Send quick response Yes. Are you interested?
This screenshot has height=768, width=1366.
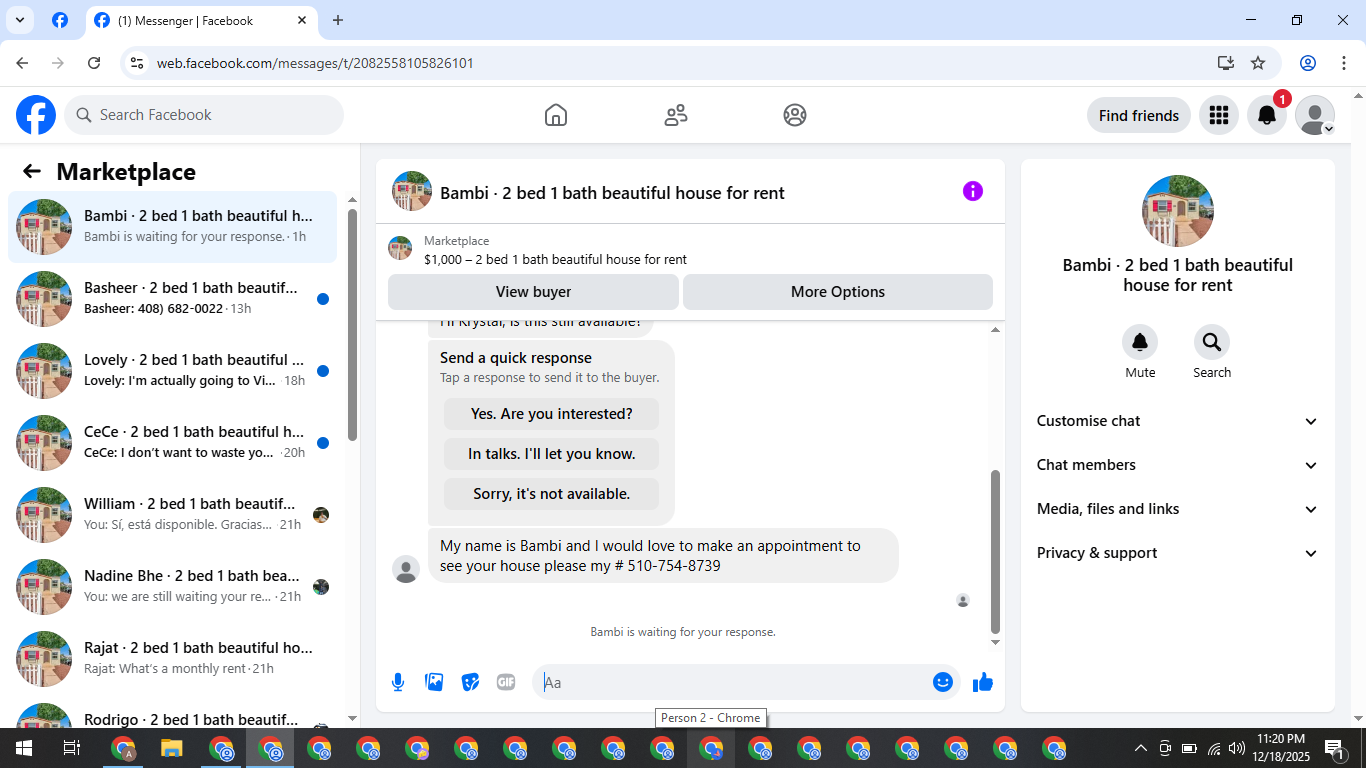[x=552, y=414]
